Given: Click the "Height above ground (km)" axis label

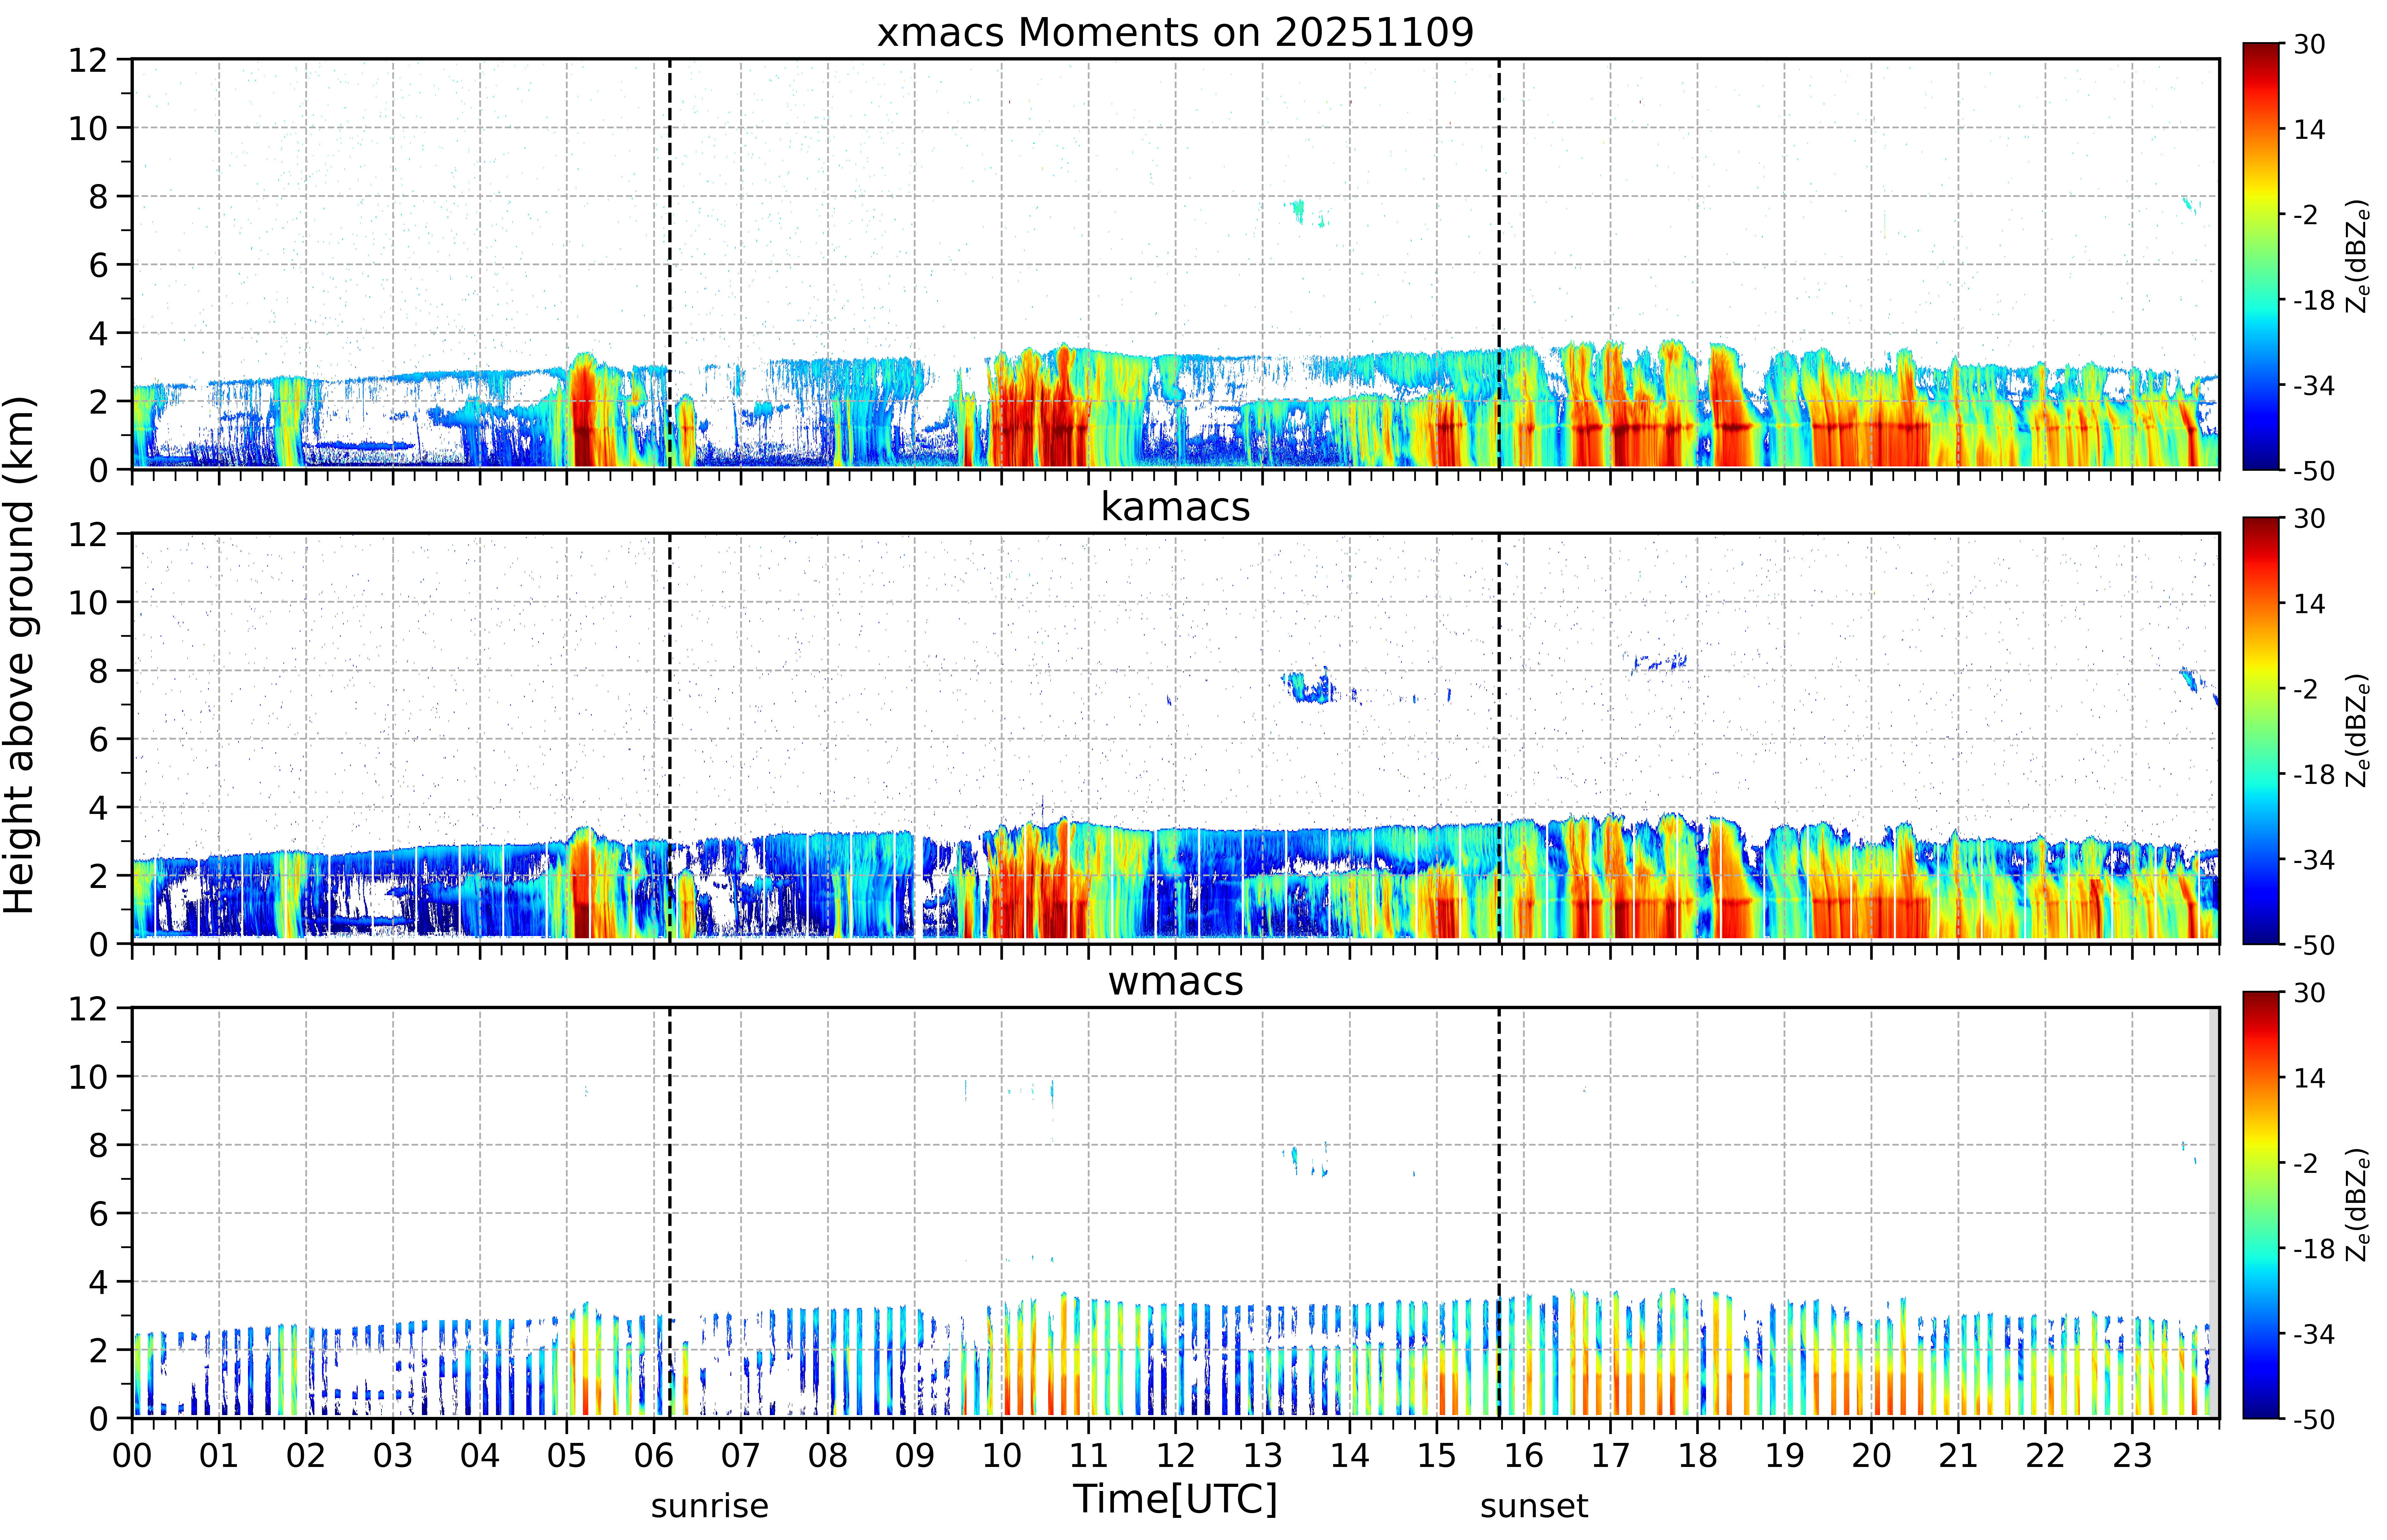Looking at the screenshot, I should pos(20,655).
